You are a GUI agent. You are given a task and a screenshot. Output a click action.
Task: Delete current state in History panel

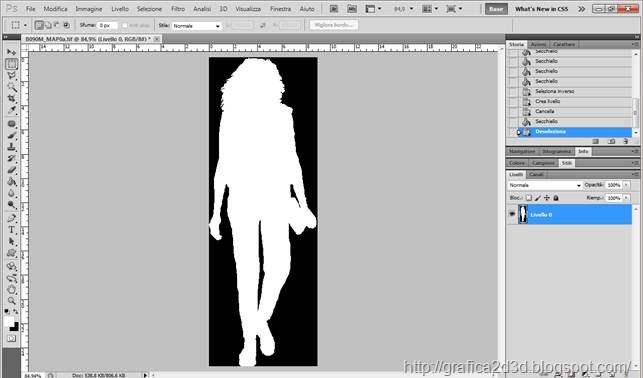[x=626, y=141]
